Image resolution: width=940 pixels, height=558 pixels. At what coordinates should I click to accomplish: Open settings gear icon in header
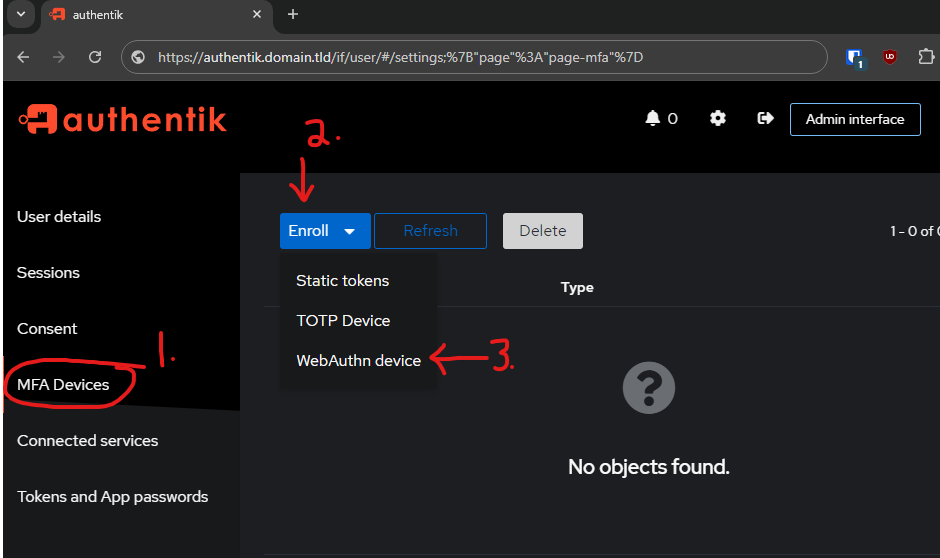(718, 118)
